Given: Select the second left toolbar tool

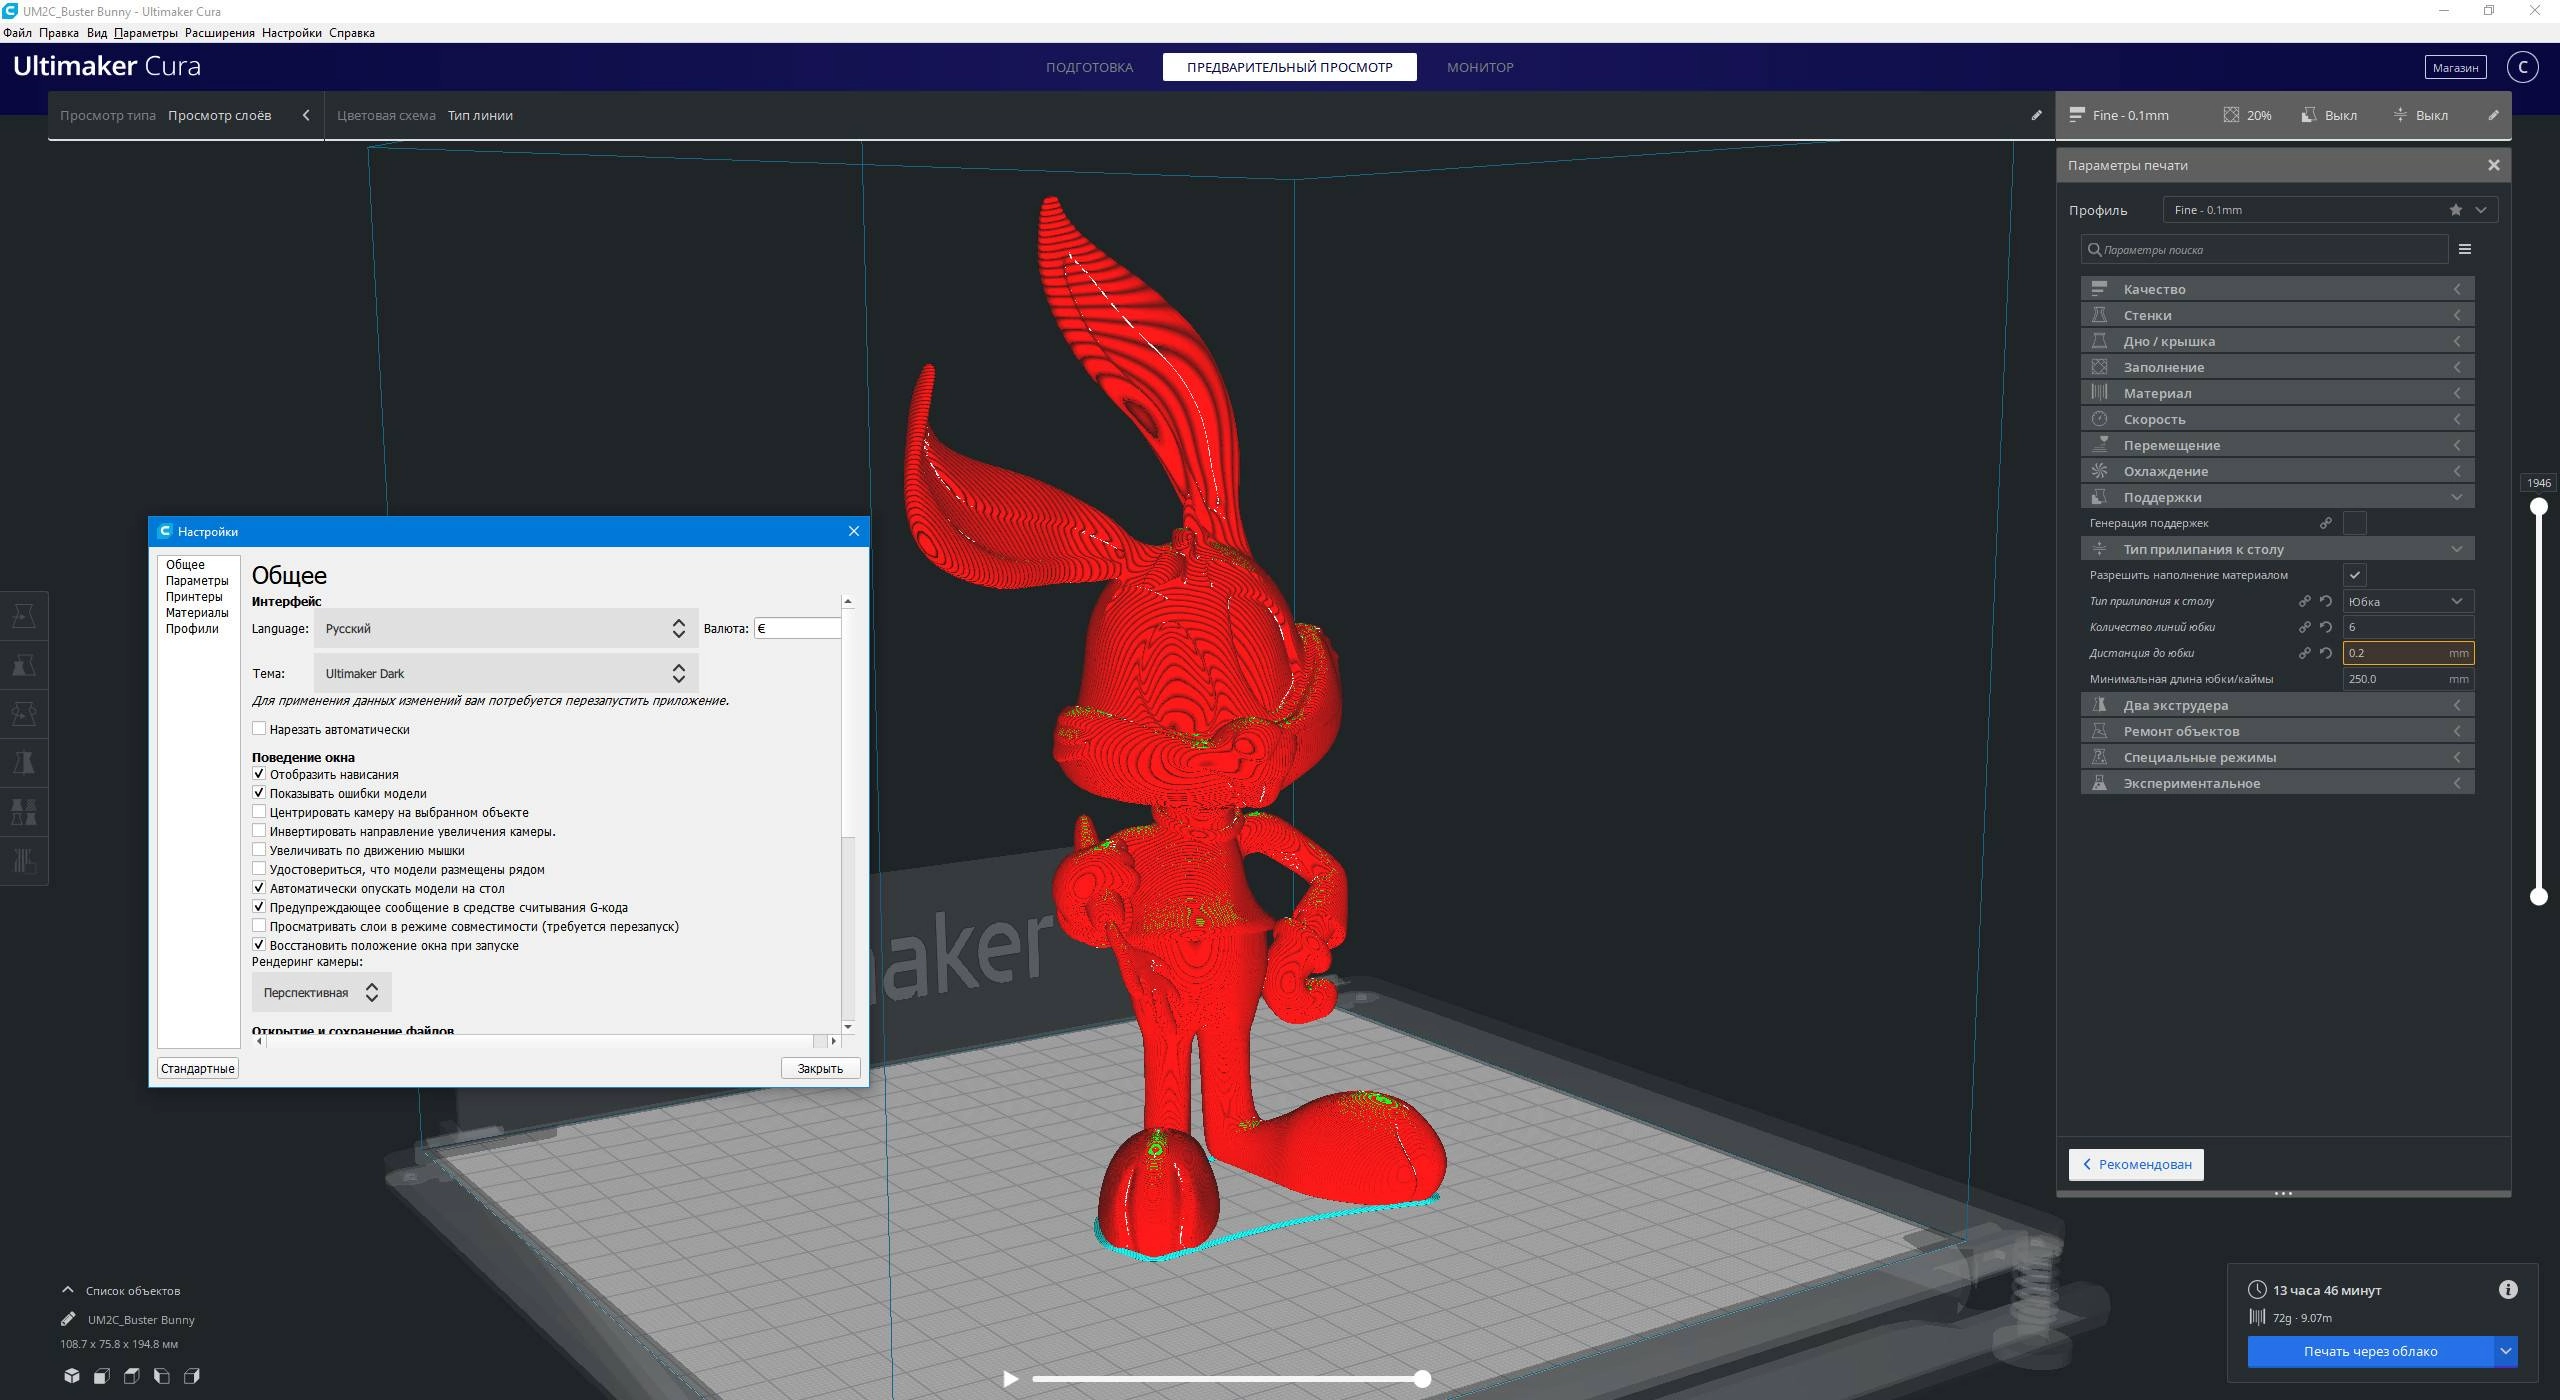Looking at the screenshot, I should (x=24, y=665).
